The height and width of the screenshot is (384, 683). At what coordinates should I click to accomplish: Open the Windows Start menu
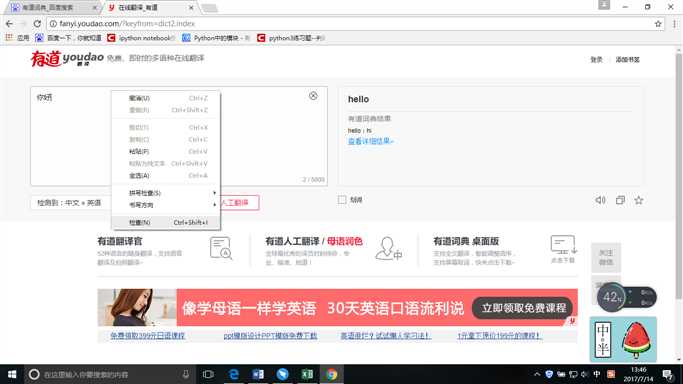pyautogui.click(x=12, y=374)
